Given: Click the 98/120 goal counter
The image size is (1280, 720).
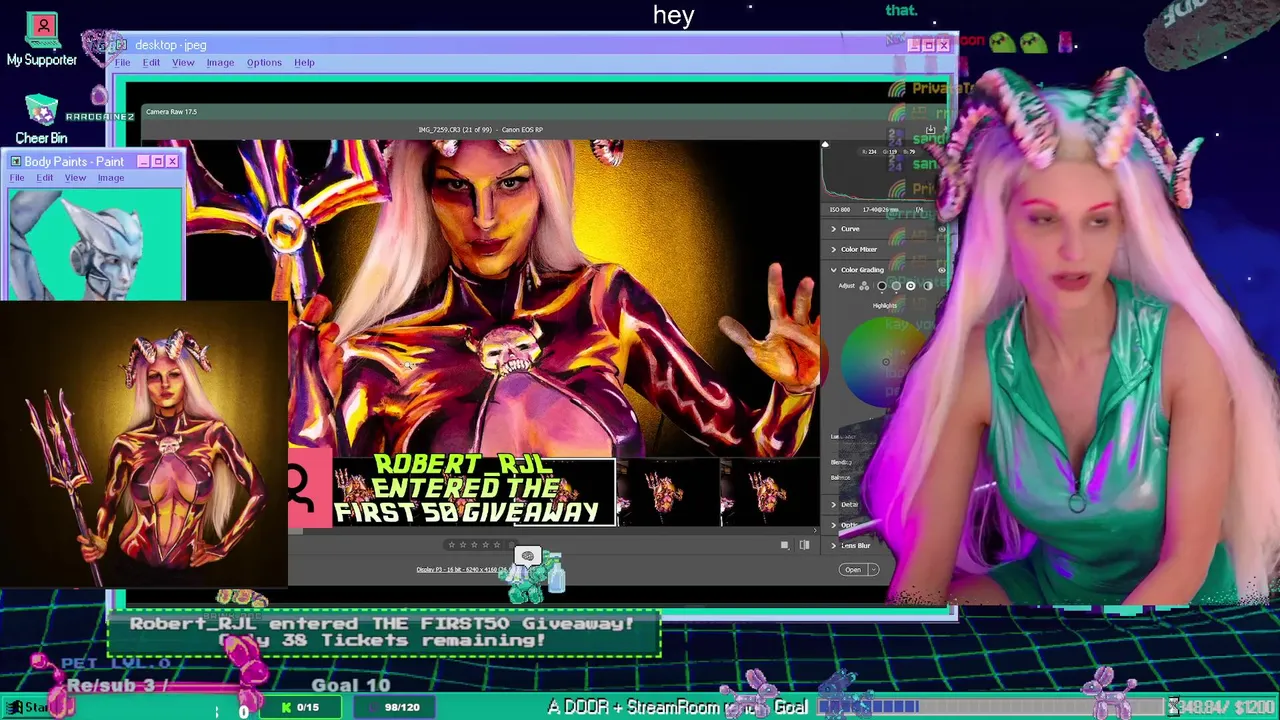Looking at the screenshot, I should point(395,707).
